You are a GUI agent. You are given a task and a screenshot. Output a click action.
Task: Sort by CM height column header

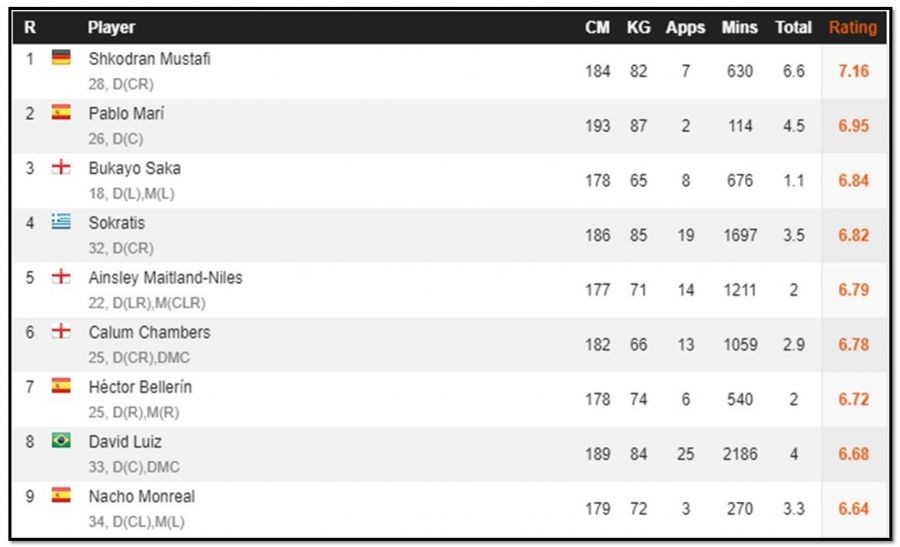point(598,28)
